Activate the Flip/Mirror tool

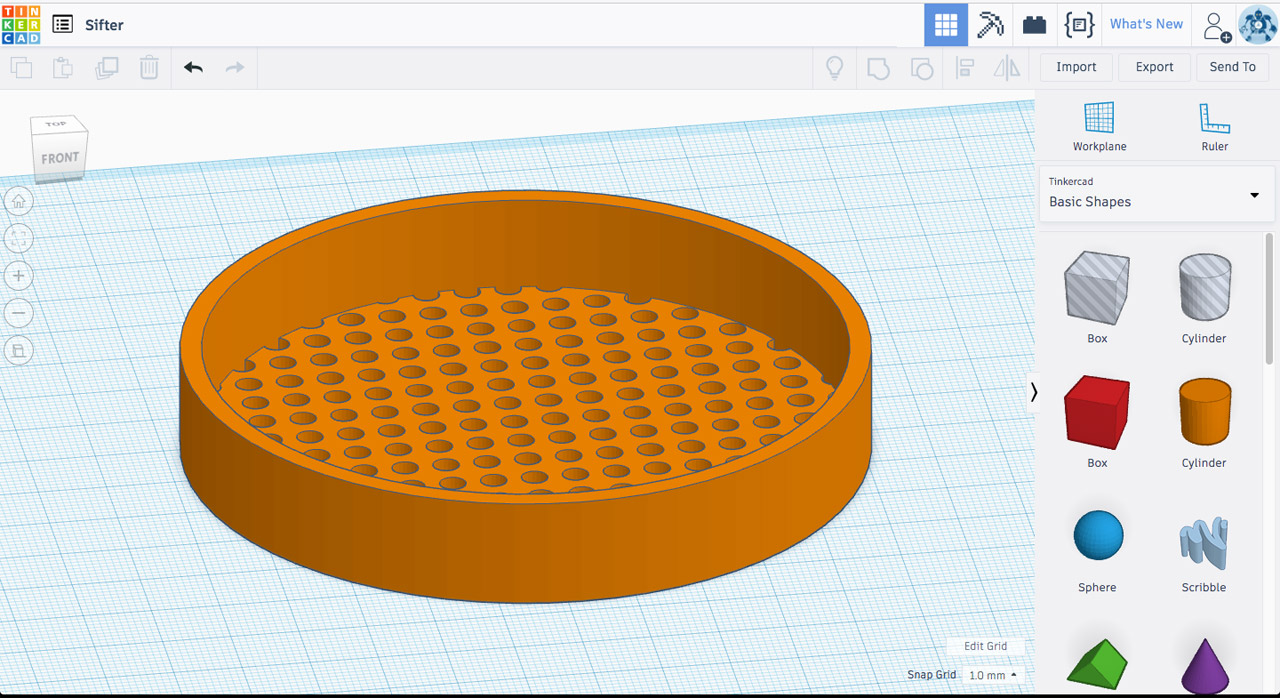tap(1006, 67)
